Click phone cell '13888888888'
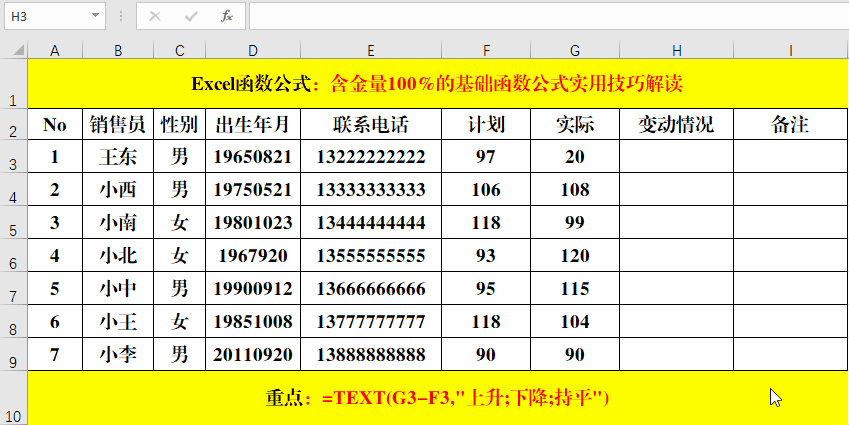This screenshot has width=849, height=425. pyautogui.click(x=371, y=355)
